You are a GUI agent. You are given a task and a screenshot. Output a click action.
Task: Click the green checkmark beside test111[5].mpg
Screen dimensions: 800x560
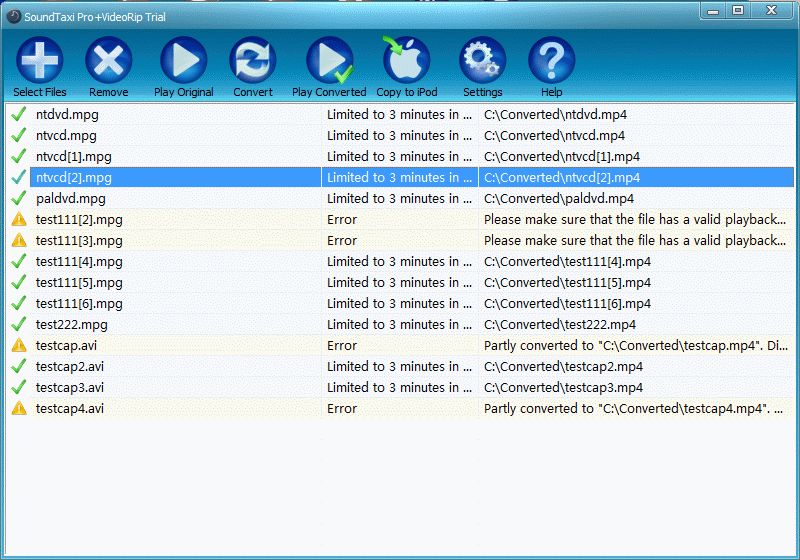pyautogui.click(x=19, y=282)
